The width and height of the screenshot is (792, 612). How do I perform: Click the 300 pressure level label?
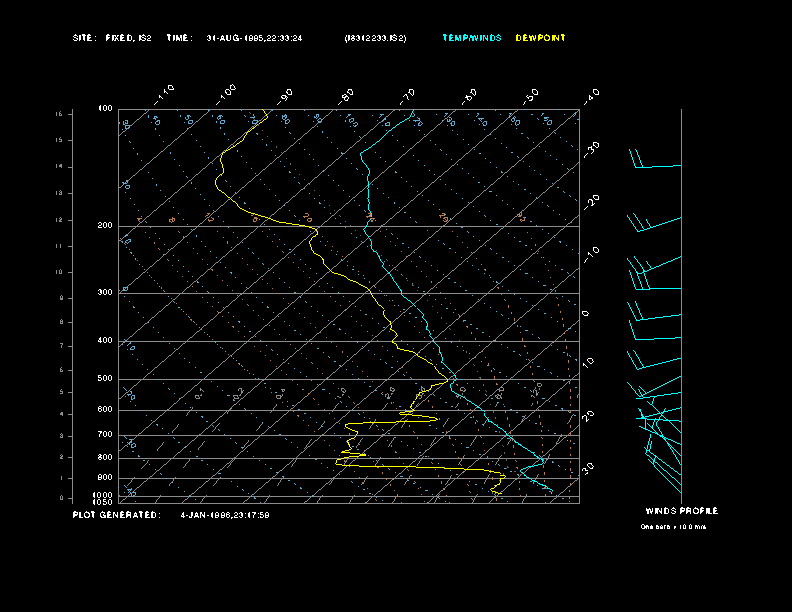tap(105, 292)
